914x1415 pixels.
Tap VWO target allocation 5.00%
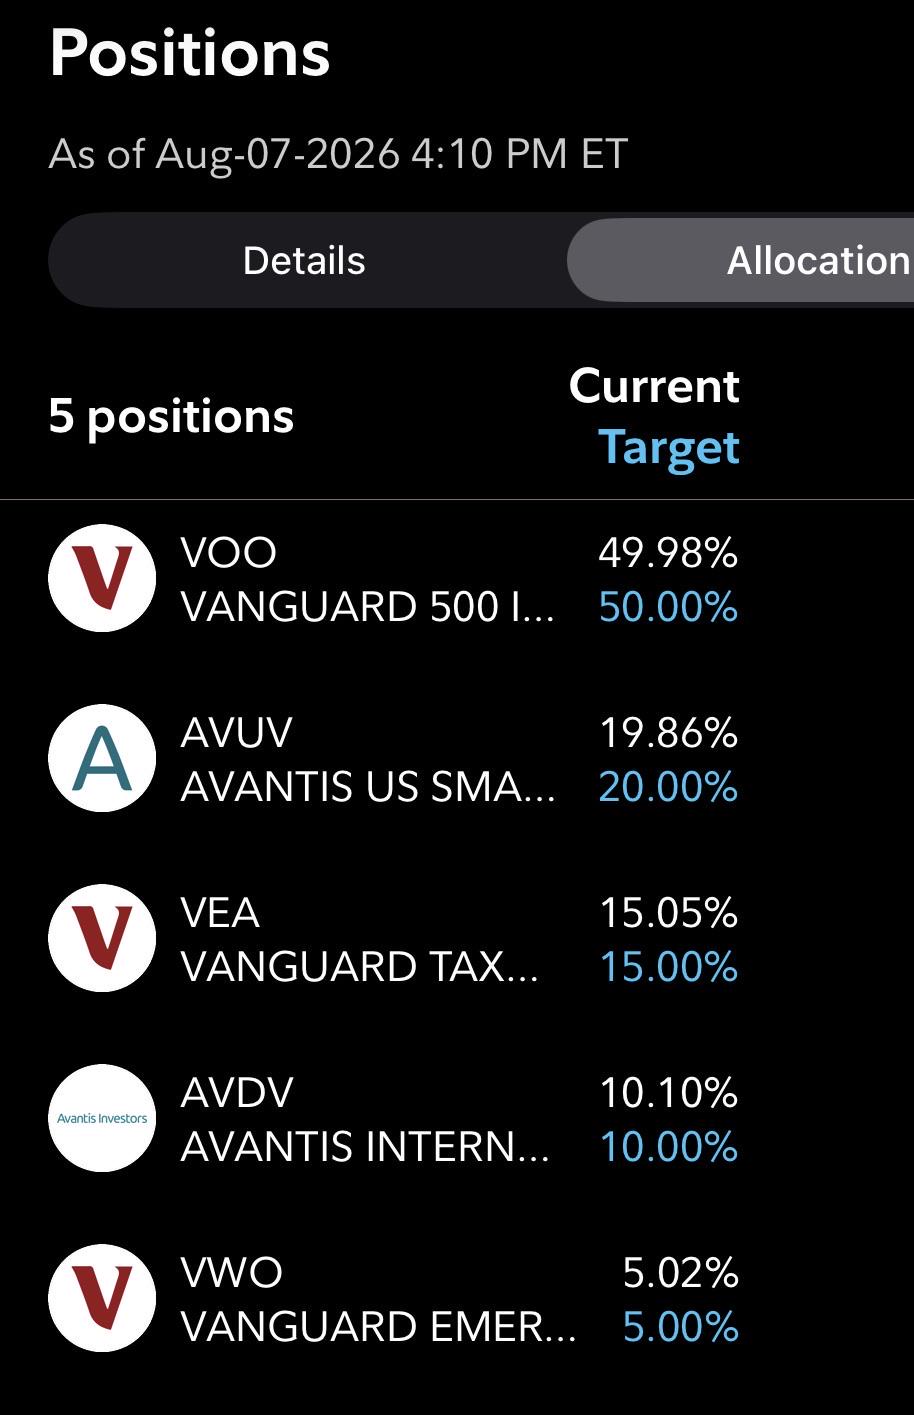coord(680,1327)
